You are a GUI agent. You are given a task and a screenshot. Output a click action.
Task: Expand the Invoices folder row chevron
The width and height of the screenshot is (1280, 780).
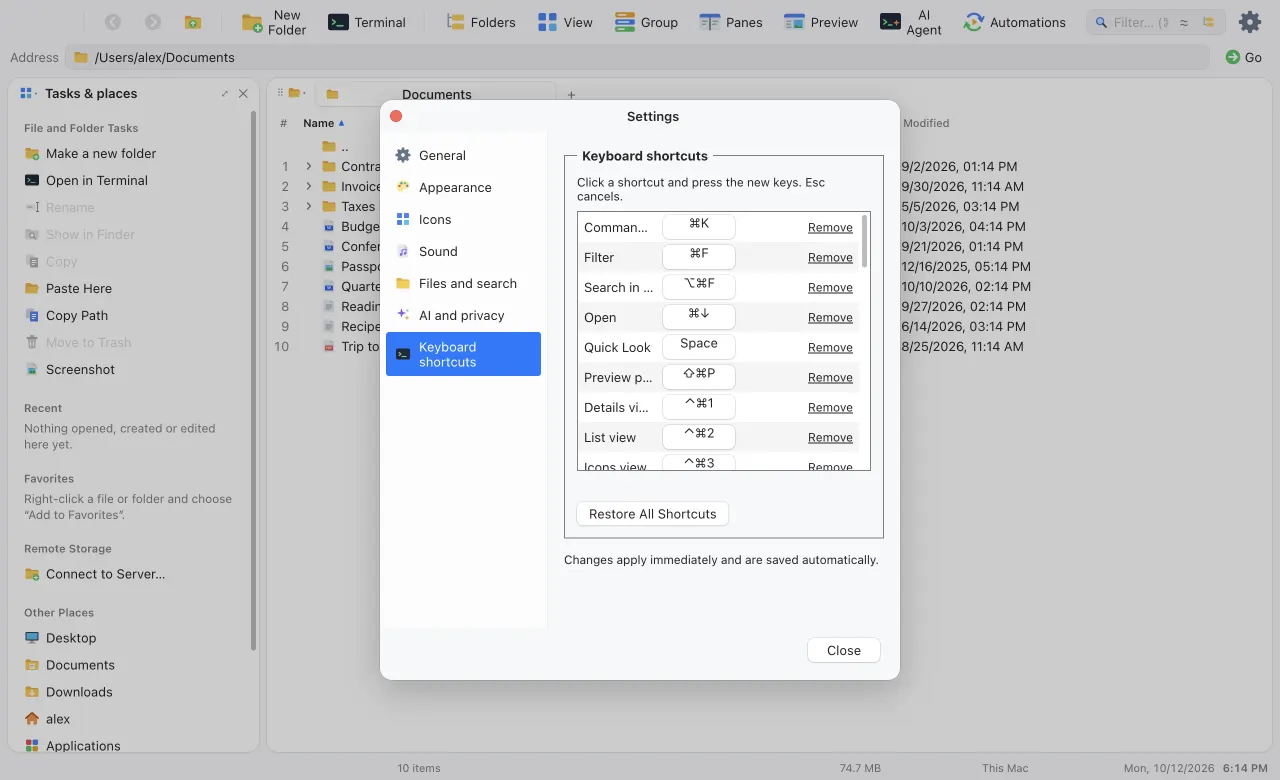pos(308,186)
